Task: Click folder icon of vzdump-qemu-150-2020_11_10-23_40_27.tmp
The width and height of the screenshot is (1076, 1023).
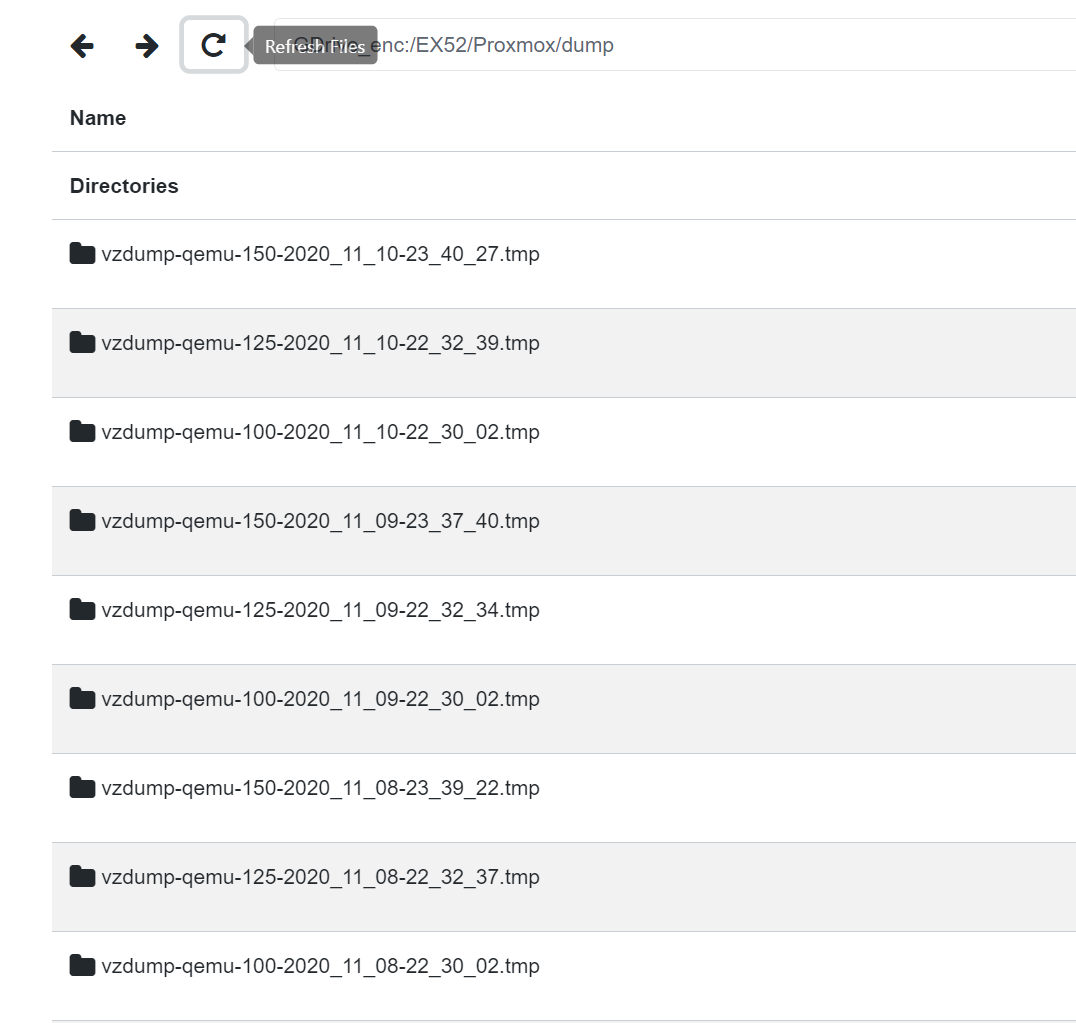Action: [x=82, y=253]
